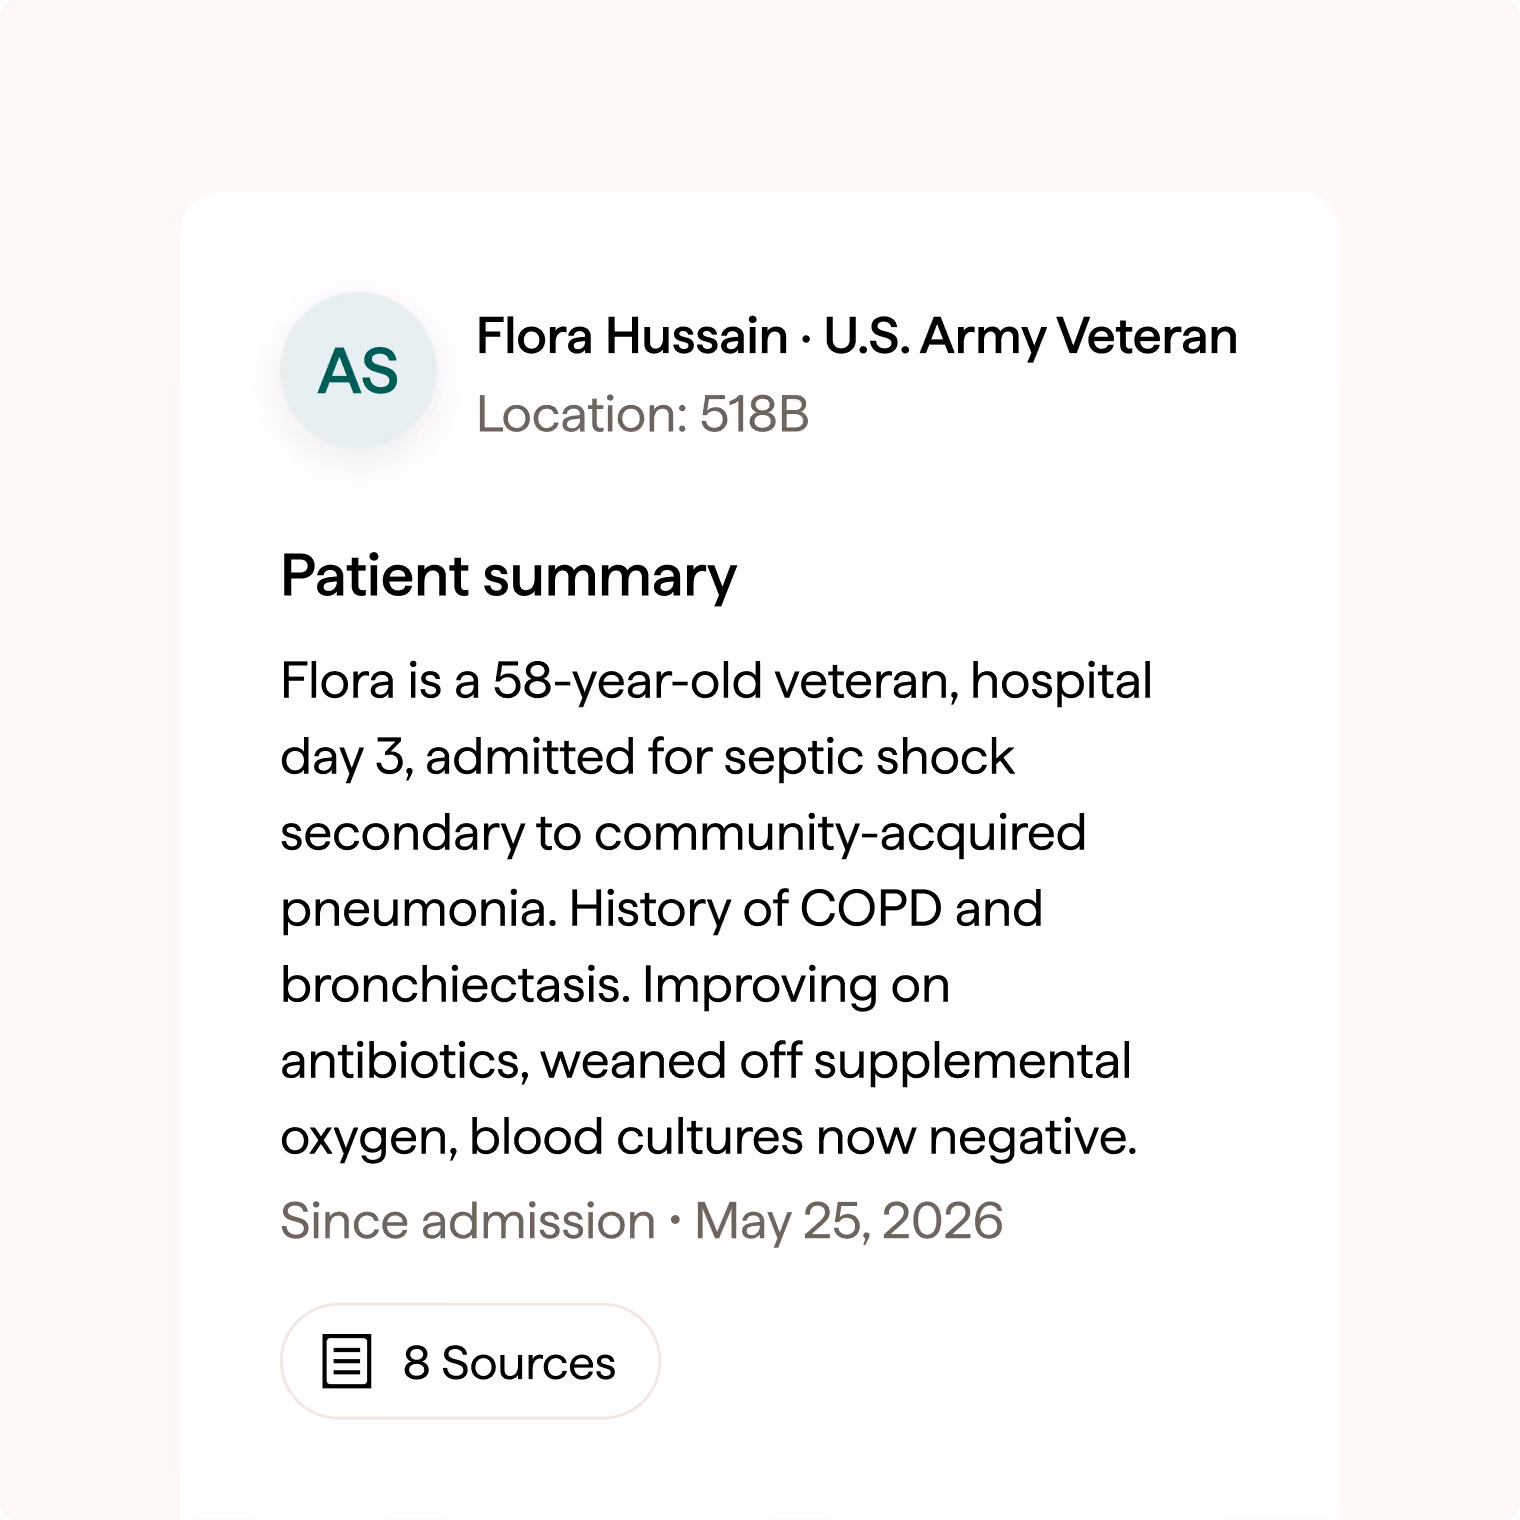Click the May 25, 2026 date
The height and width of the screenshot is (1520, 1520).
849,1221
